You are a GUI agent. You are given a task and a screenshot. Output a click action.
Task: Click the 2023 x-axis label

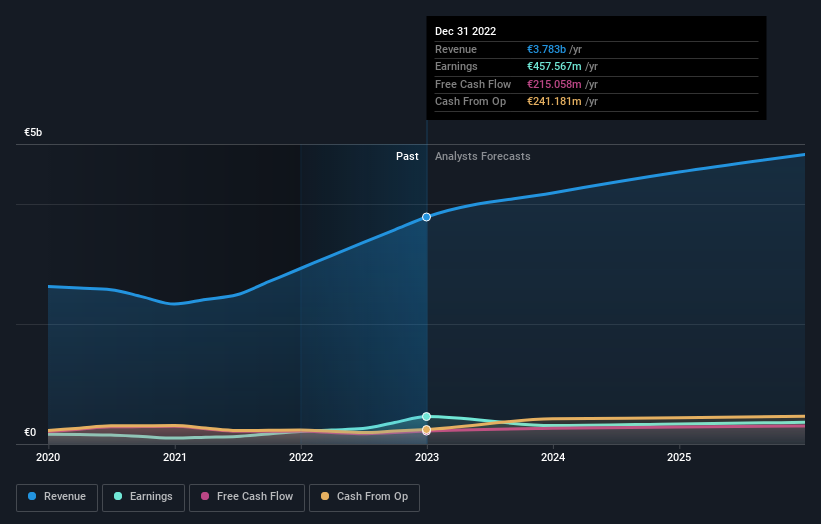click(427, 458)
